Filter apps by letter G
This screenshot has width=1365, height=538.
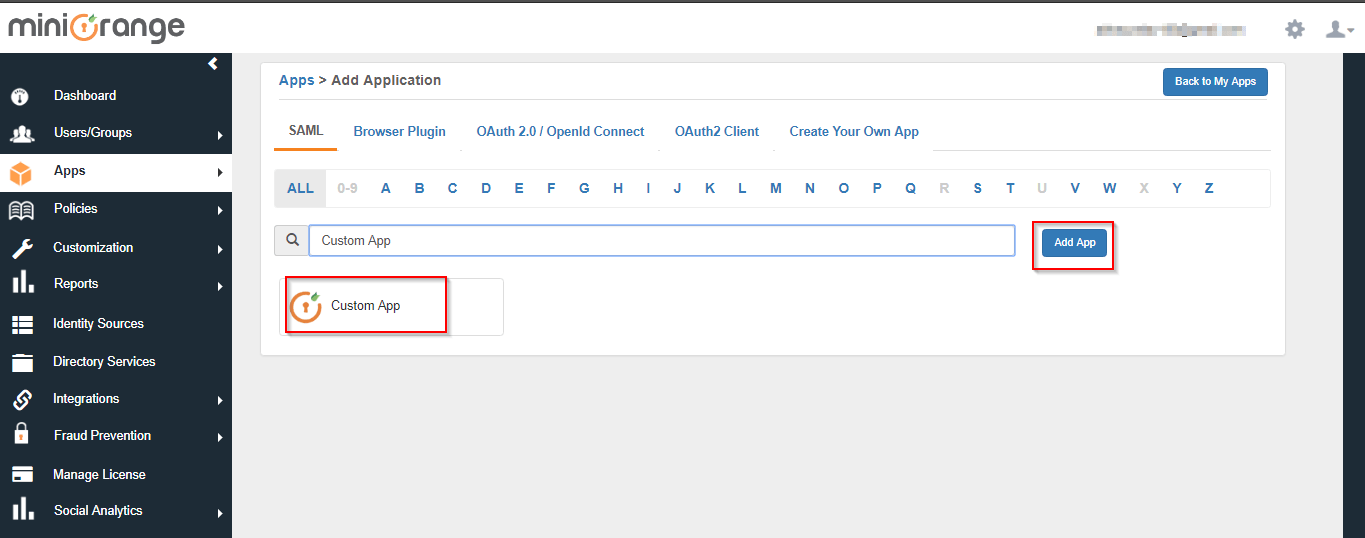(x=584, y=188)
